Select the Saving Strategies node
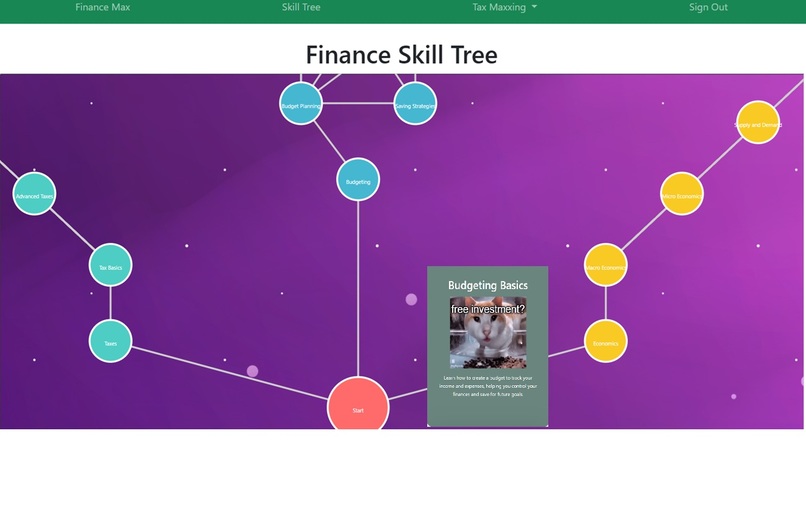The height and width of the screenshot is (518, 806). click(415, 104)
